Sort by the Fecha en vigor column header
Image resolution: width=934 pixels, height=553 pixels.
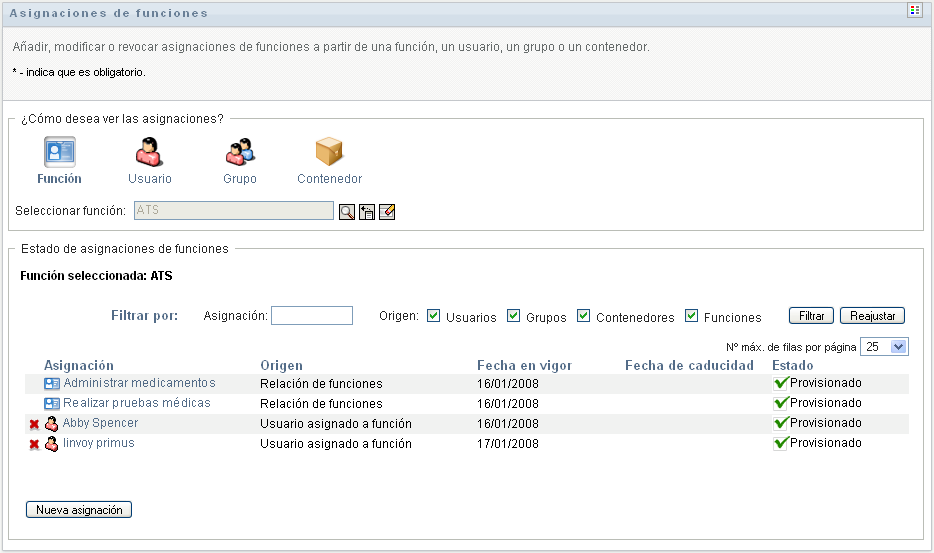[x=524, y=365]
